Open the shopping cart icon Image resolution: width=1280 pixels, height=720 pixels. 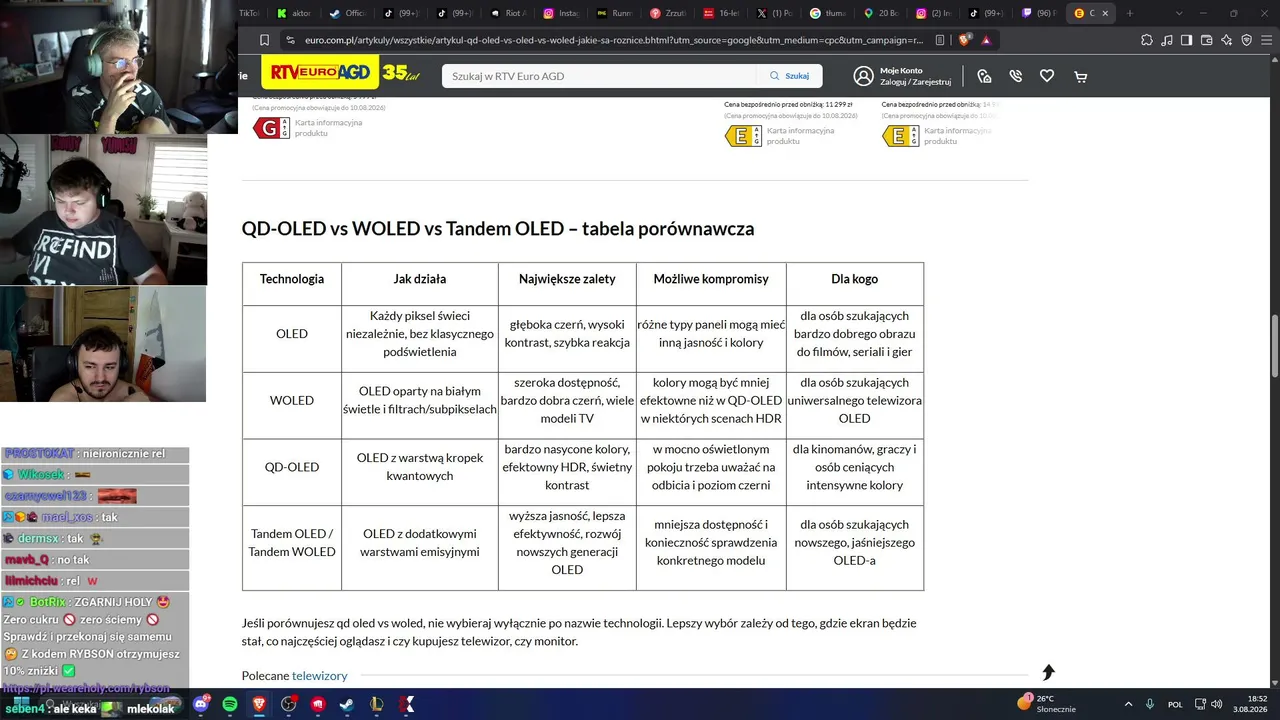[x=1080, y=76]
